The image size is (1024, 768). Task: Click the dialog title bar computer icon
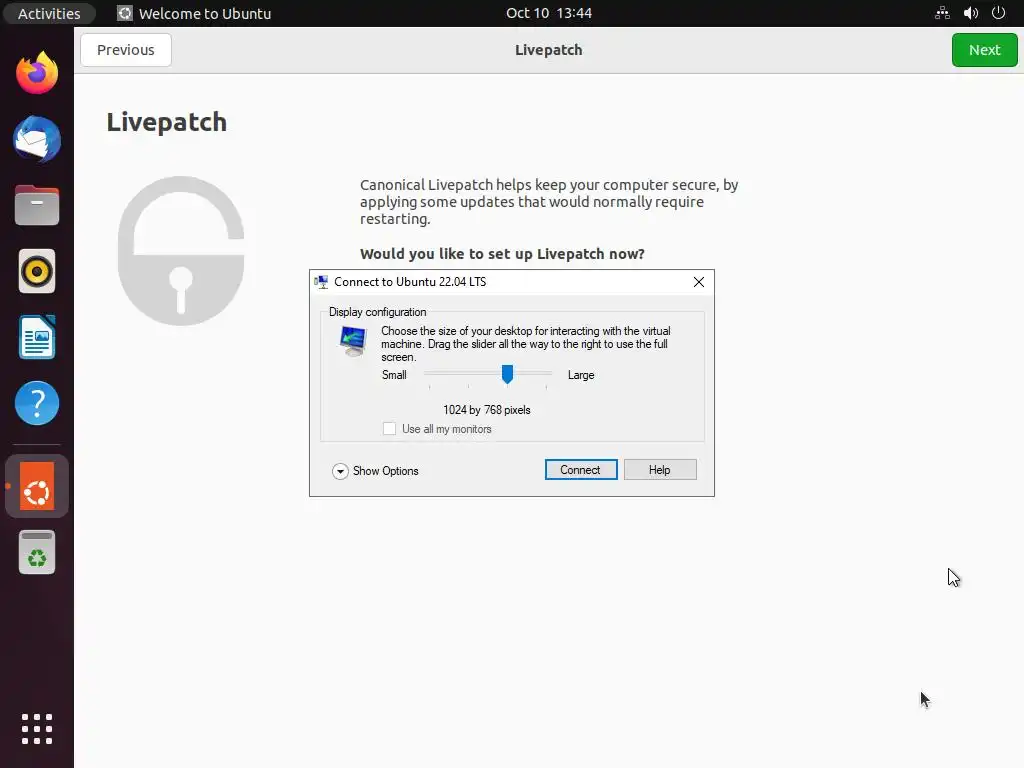[x=321, y=281]
